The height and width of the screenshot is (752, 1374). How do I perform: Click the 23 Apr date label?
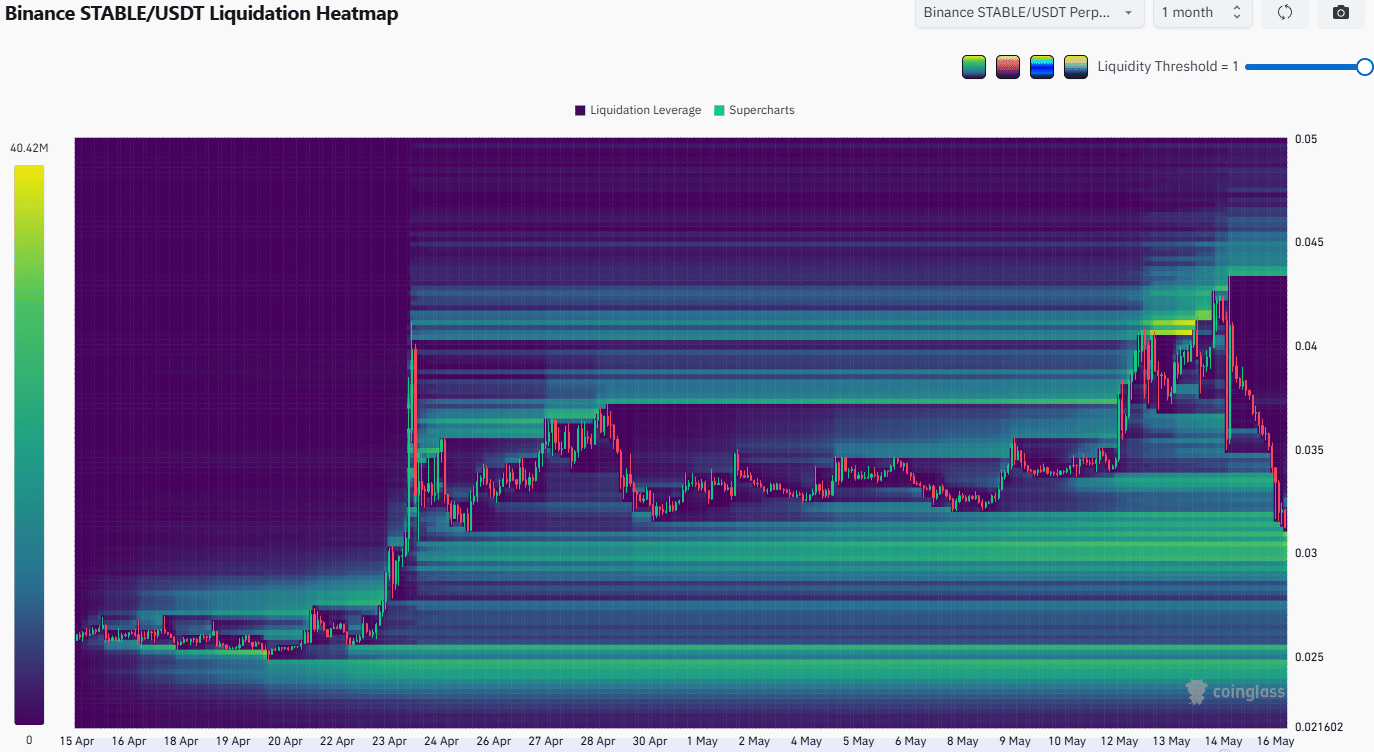click(390, 741)
